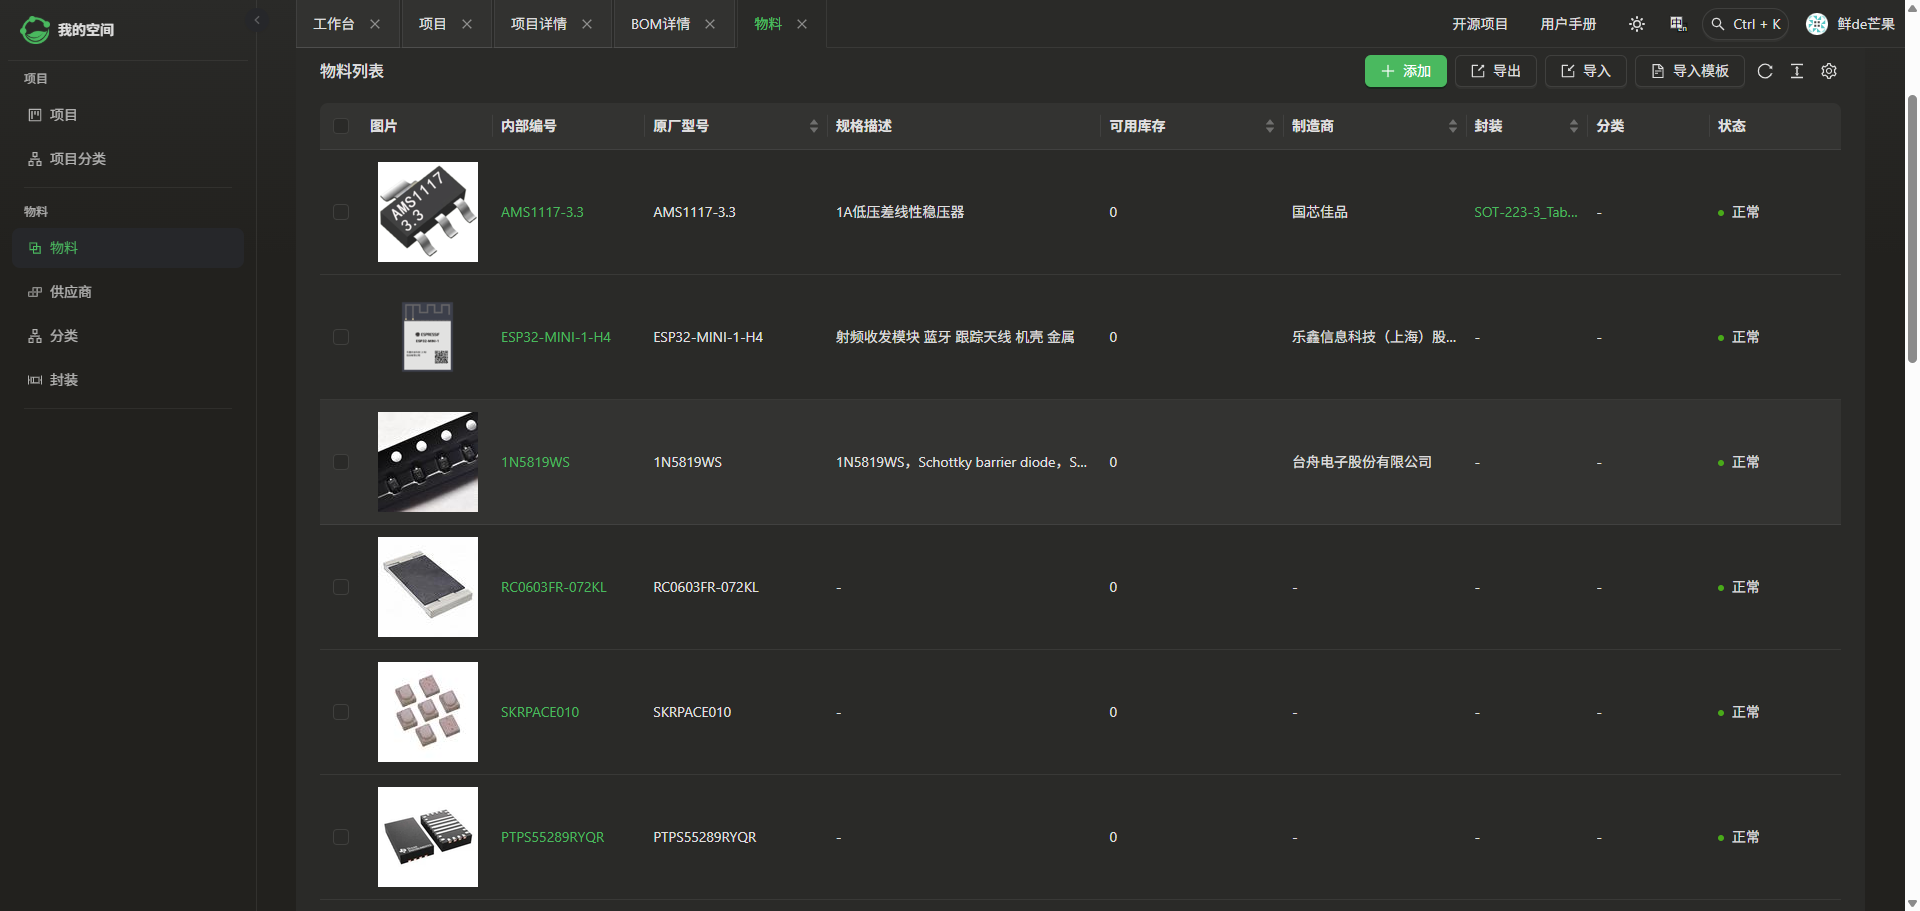1920x911 pixels.
Task: Open the column settings gear icon
Action: [x=1829, y=71]
